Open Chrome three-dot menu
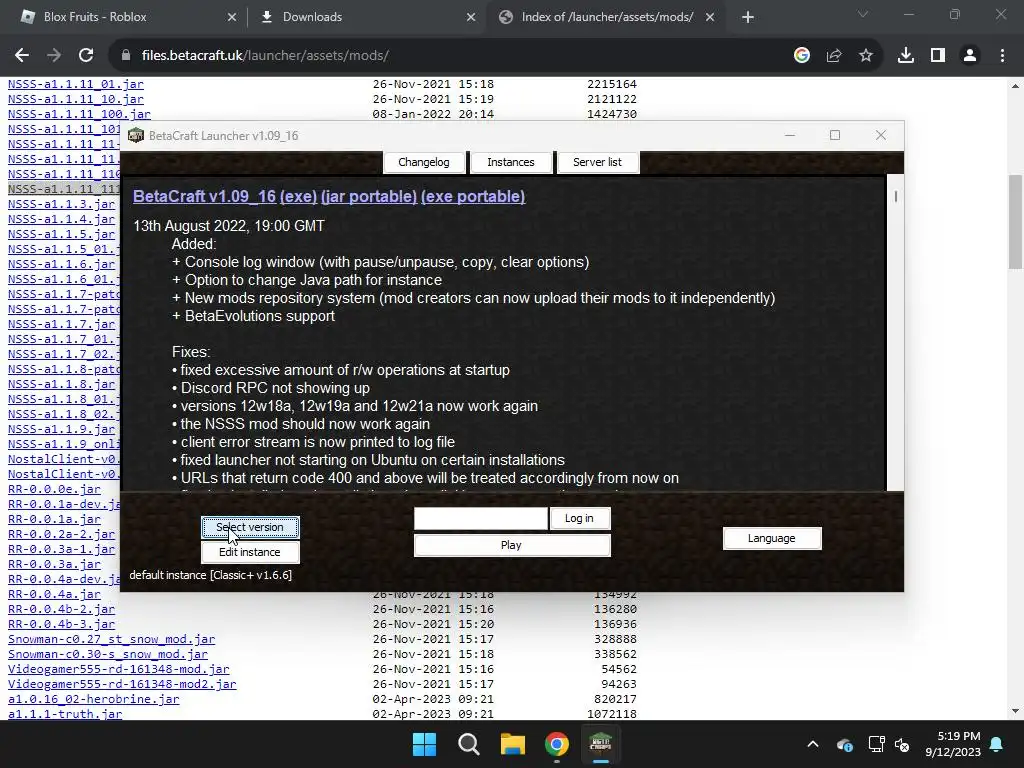This screenshot has width=1024, height=768. tap(1002, 56)
